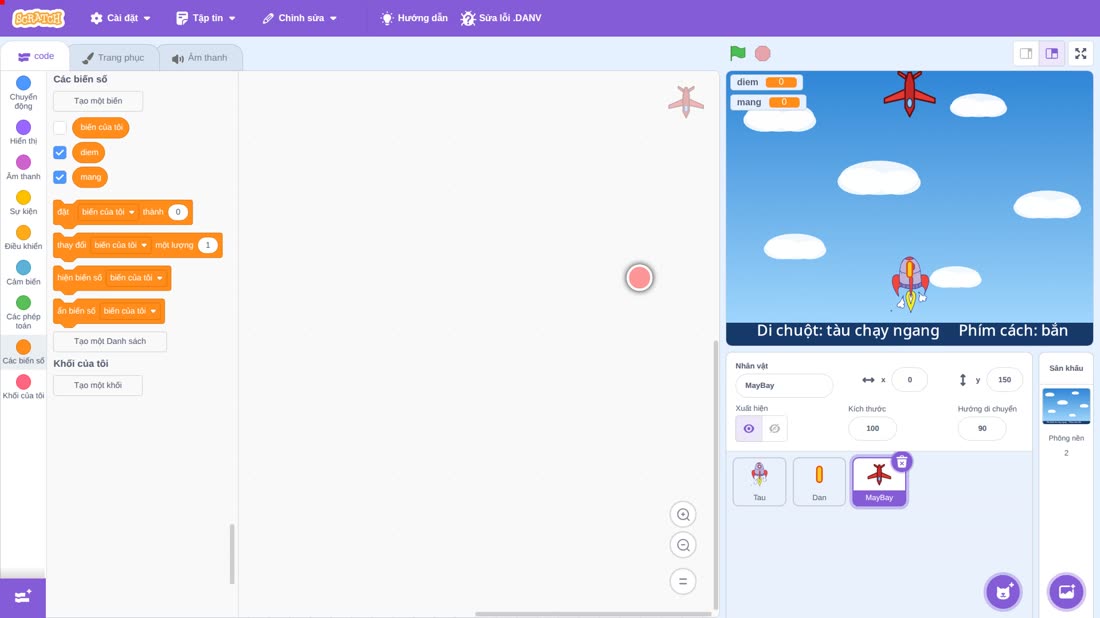Click the Scratch logo
Viewport: 1100px width, 618px height.
(x=39, y=18)
